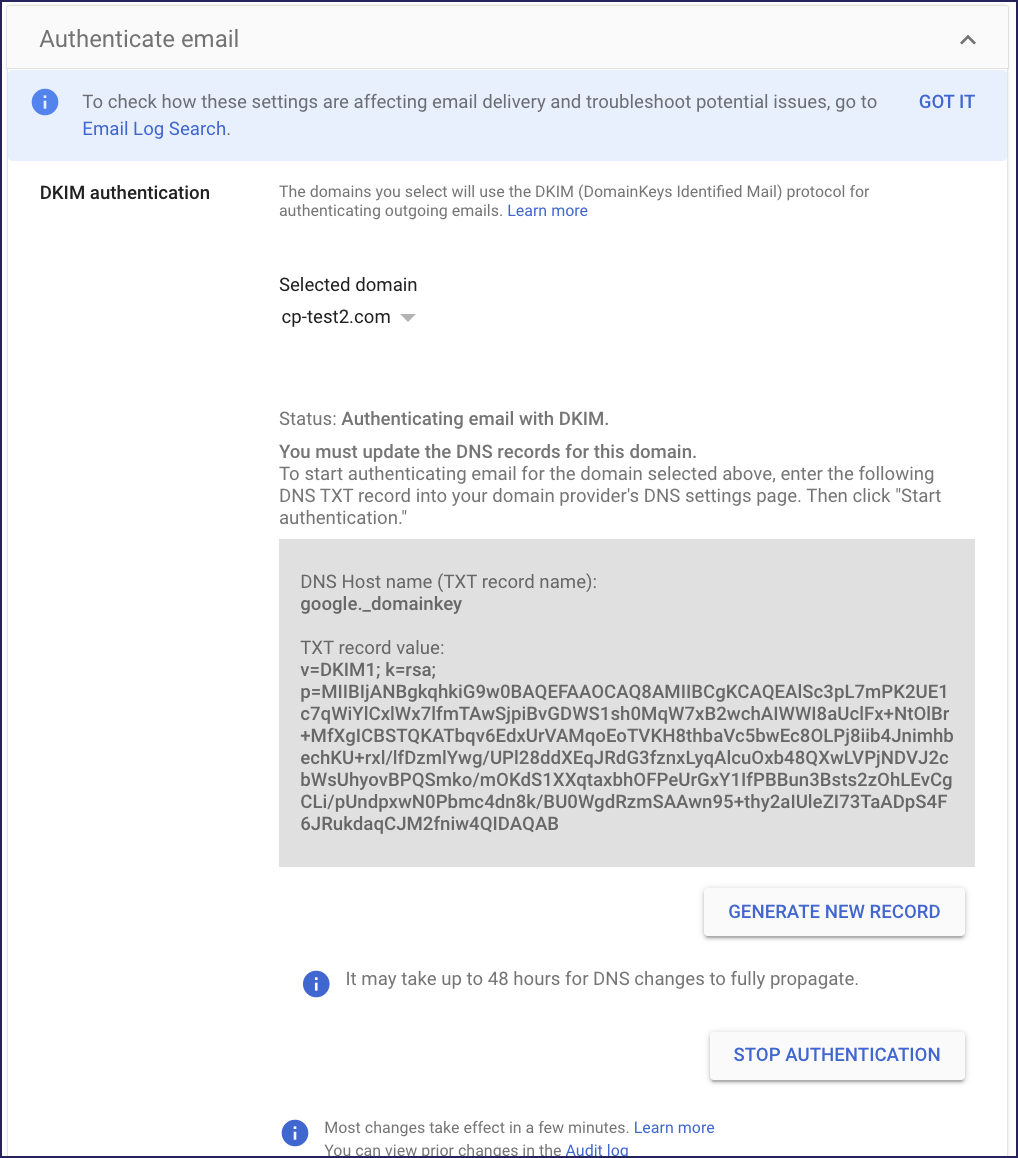Click the 'Selected domain' field label
The height and width of the screenshot is (1158, 1018).
[348, 285]
